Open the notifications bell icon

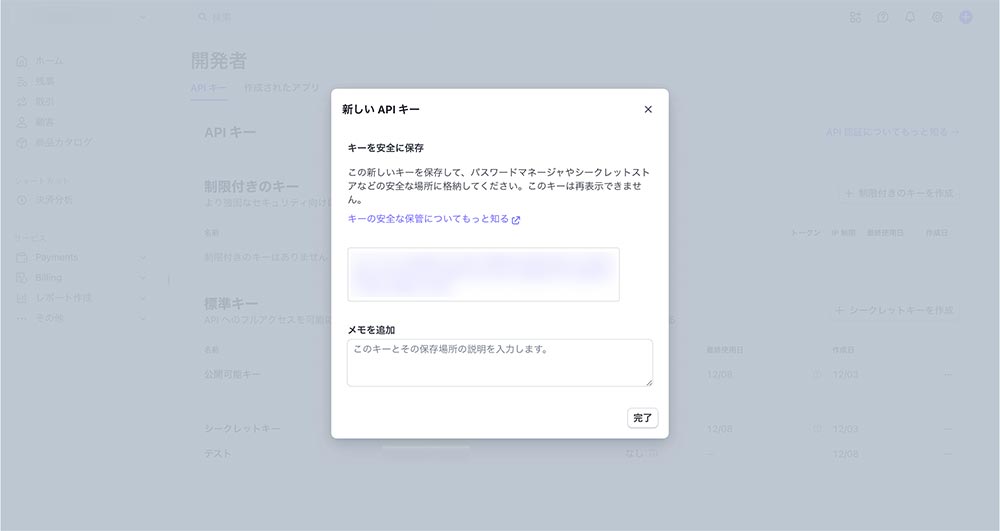(x=910, y=17)
